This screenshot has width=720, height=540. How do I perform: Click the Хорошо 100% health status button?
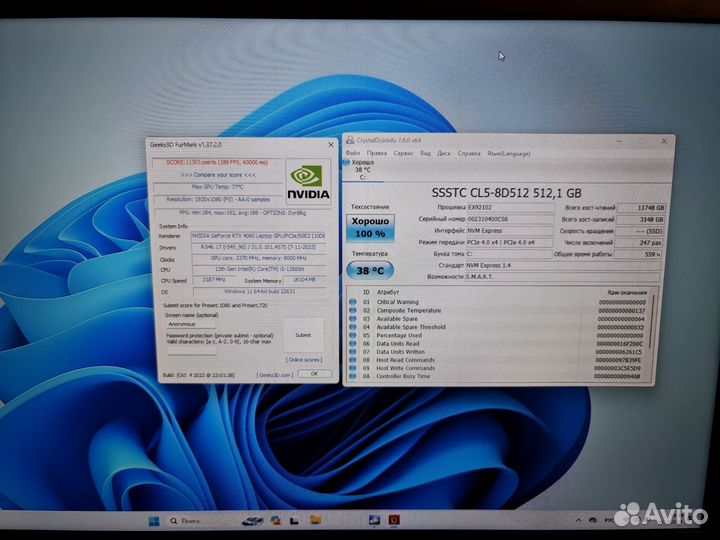pyautogui.click(x=370, y=227)
